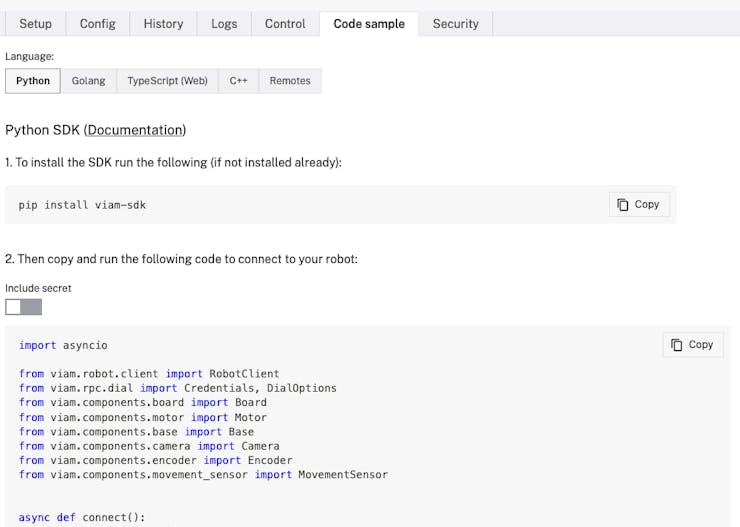
Task: Copy the pip install command
Action: 638,204
